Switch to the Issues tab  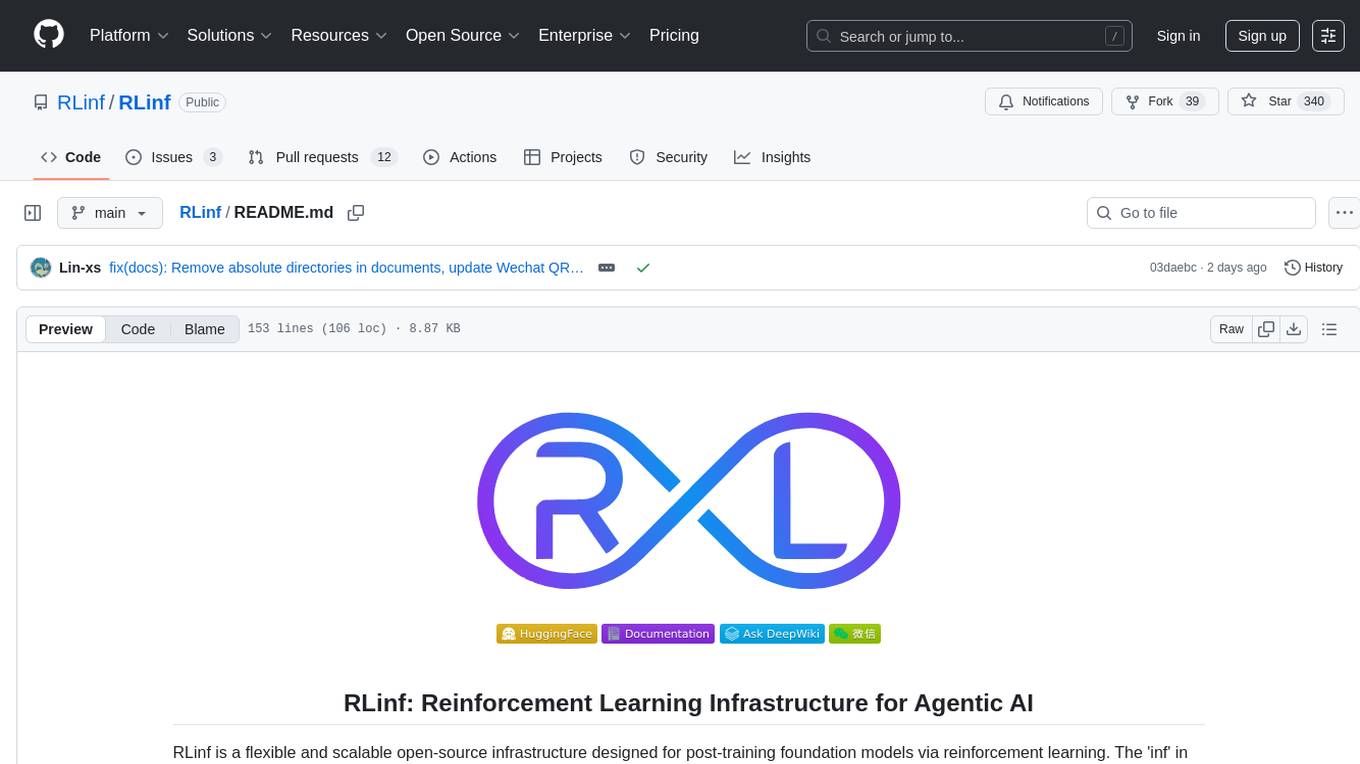click(173, 157)
